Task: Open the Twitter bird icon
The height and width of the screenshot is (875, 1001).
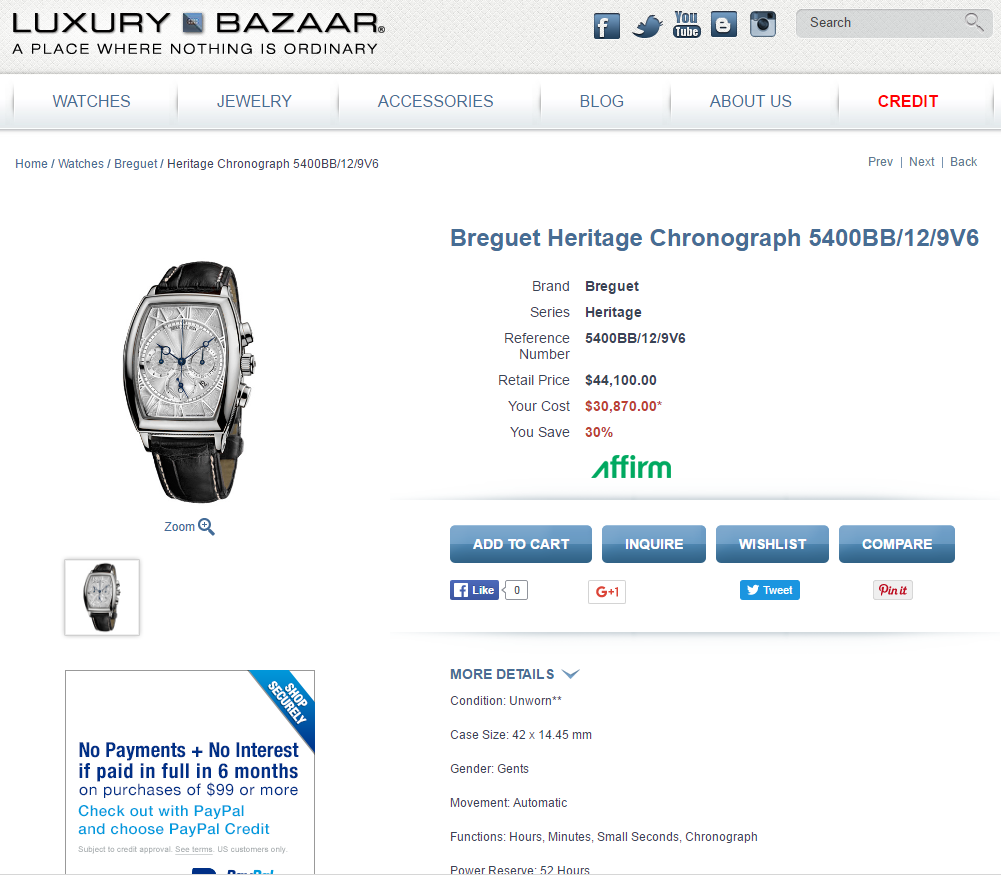Action: [647, 26]
